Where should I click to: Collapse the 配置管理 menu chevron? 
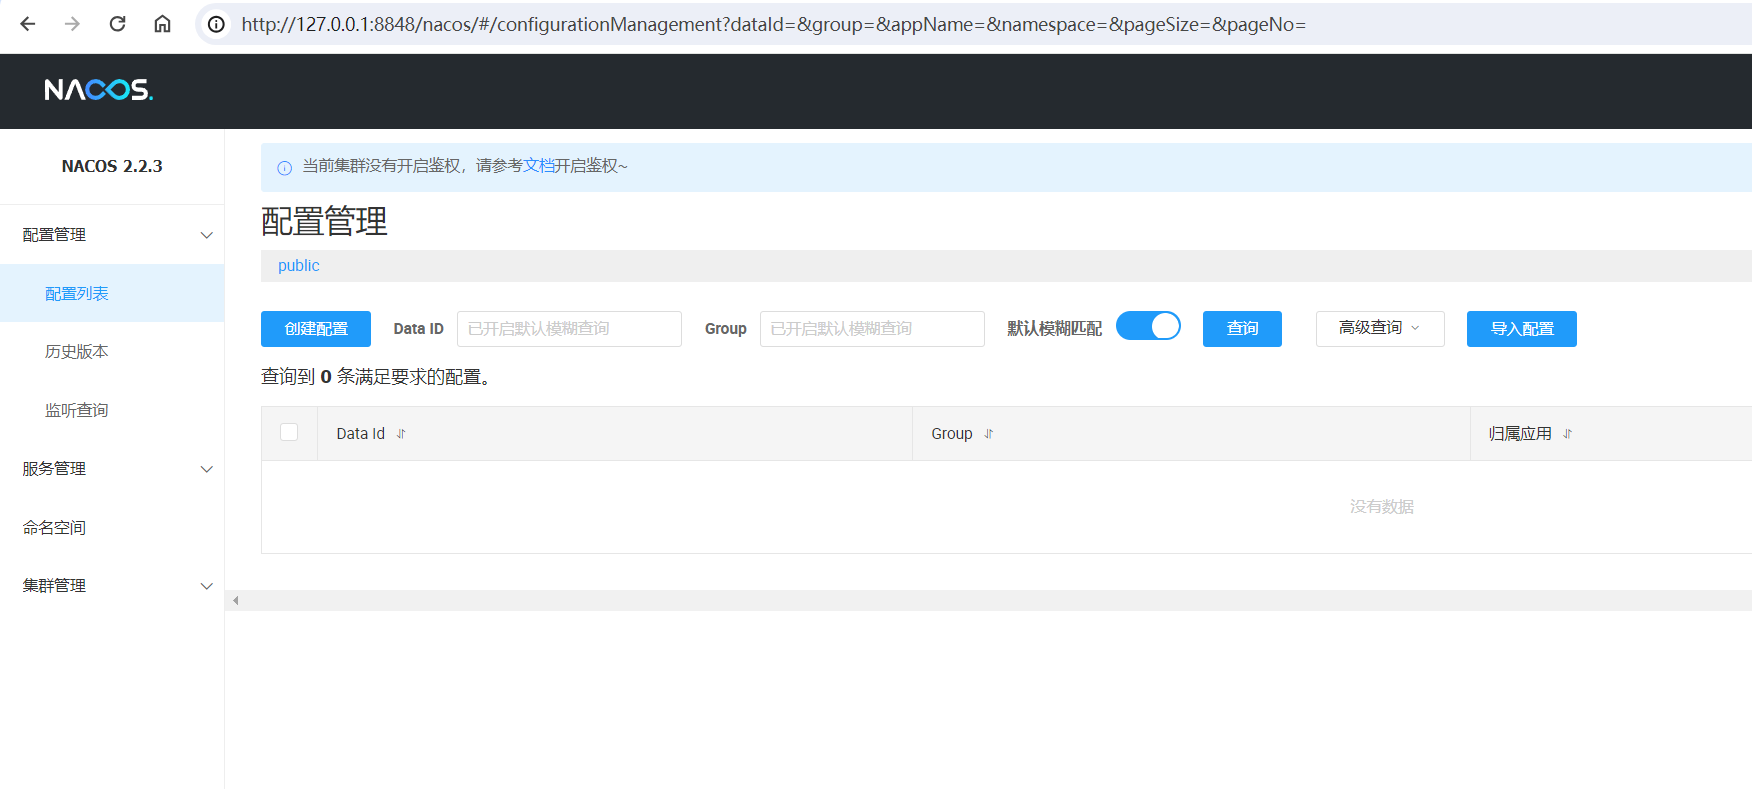click(207, 235)
